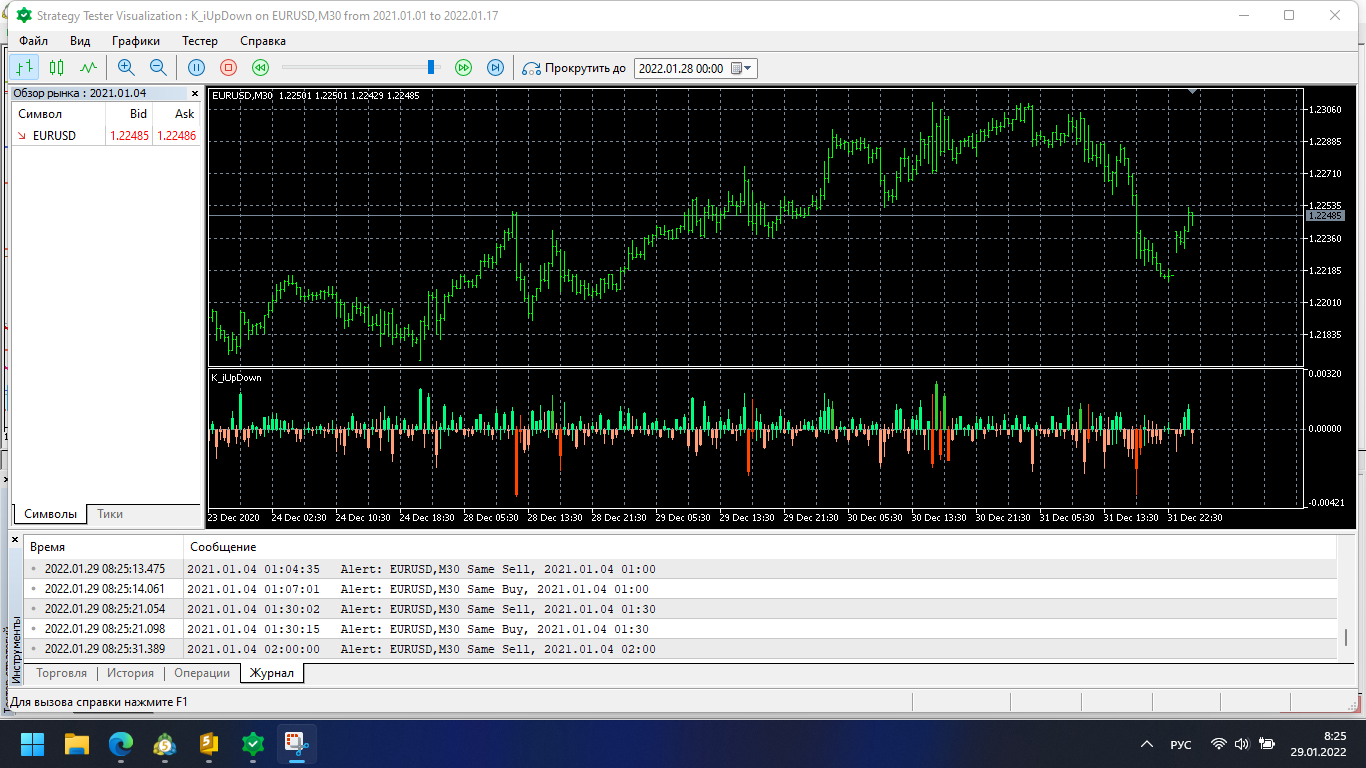Click the scroll-to date input field
Screen dimensions: 1366x768
(682, 68)
